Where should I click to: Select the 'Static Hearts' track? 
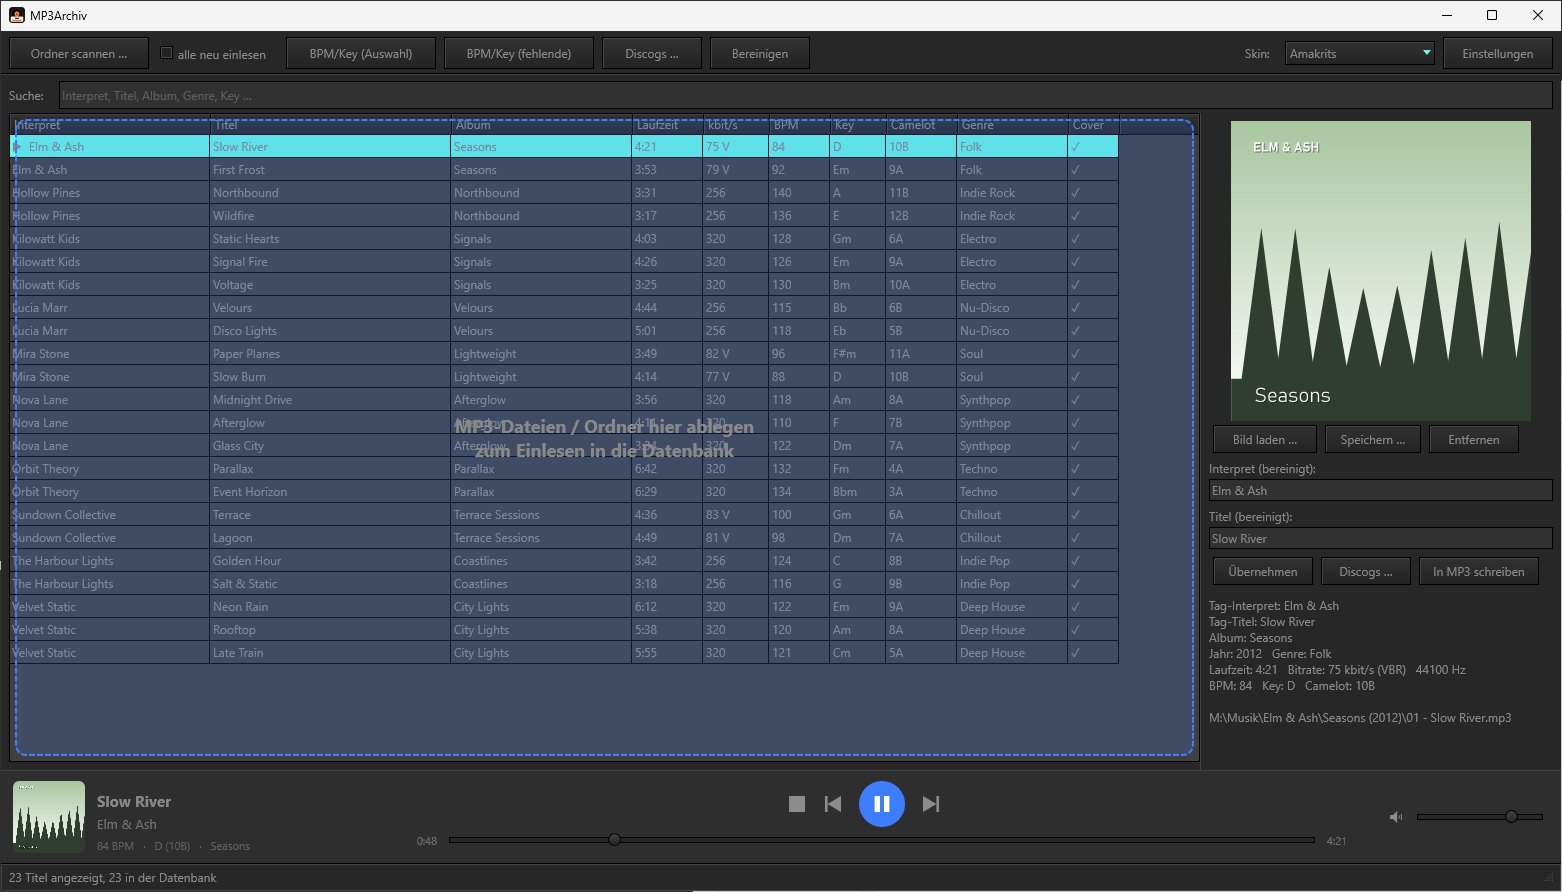point(564,239)
